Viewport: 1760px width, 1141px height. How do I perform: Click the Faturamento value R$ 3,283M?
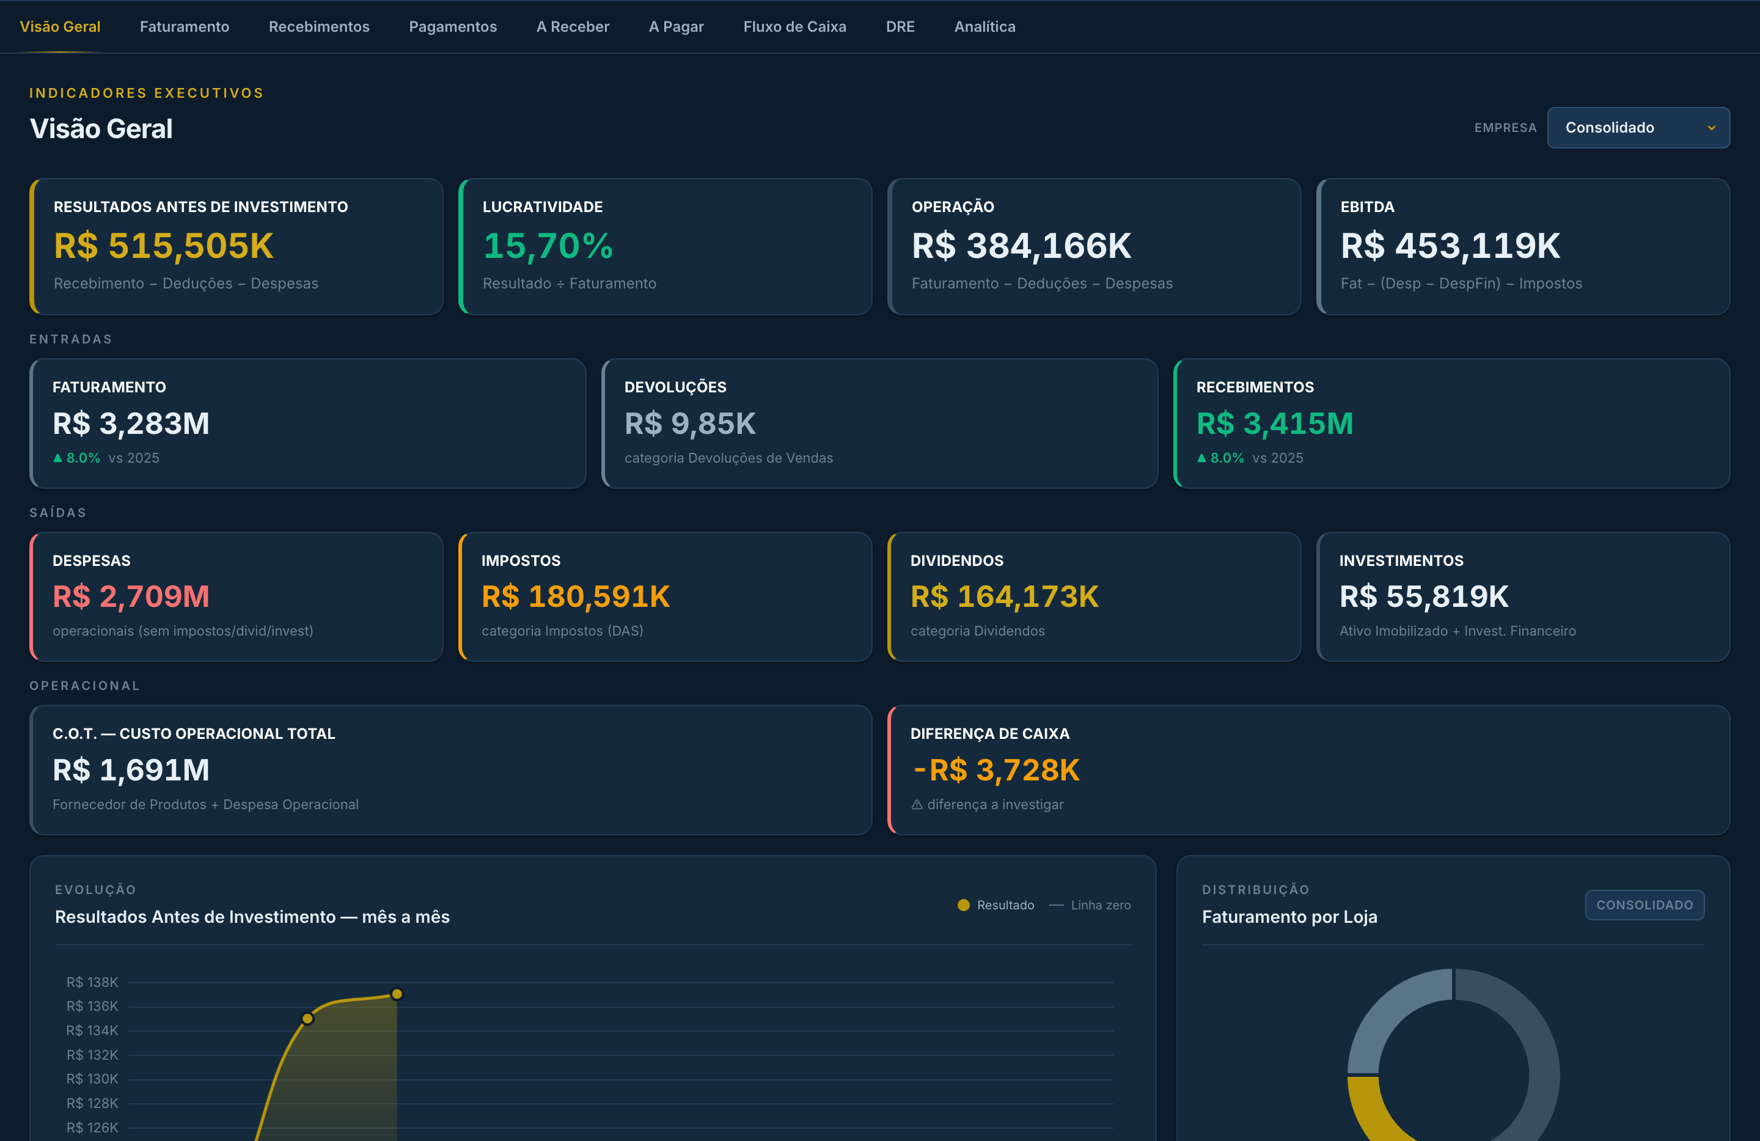tap(131, 424)
